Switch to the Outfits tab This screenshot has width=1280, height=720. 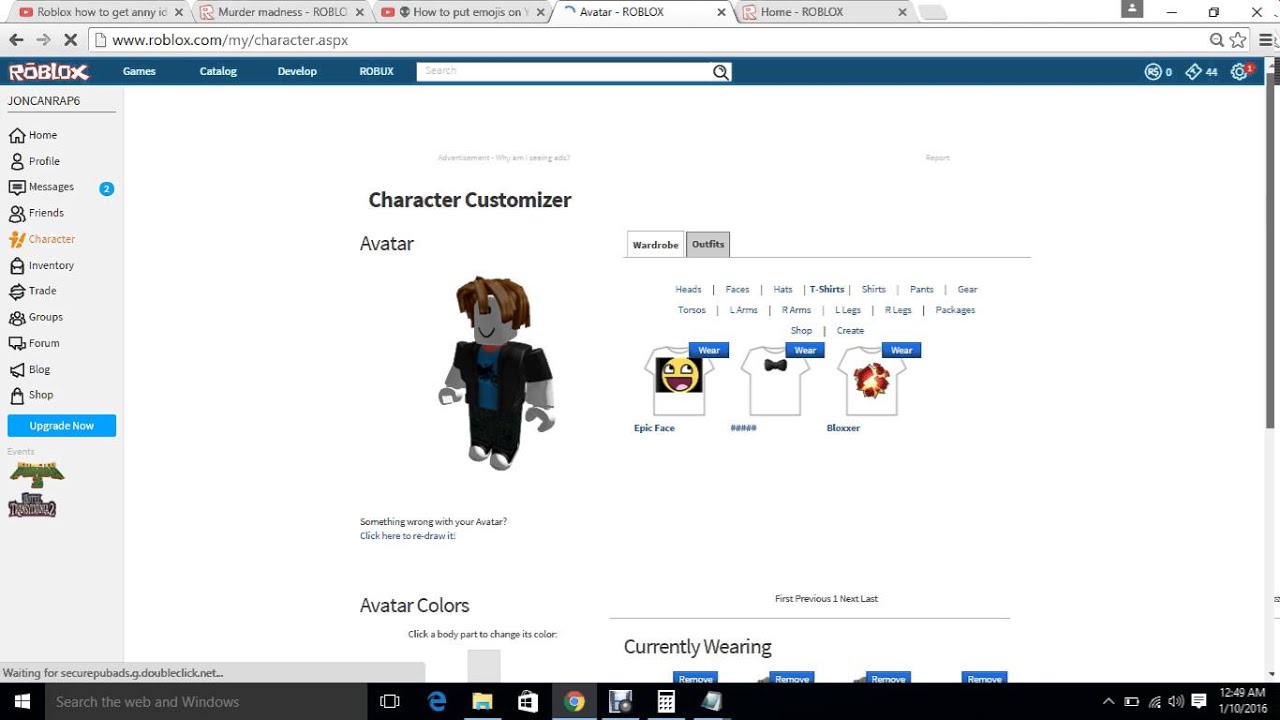[x=708, y=244]
